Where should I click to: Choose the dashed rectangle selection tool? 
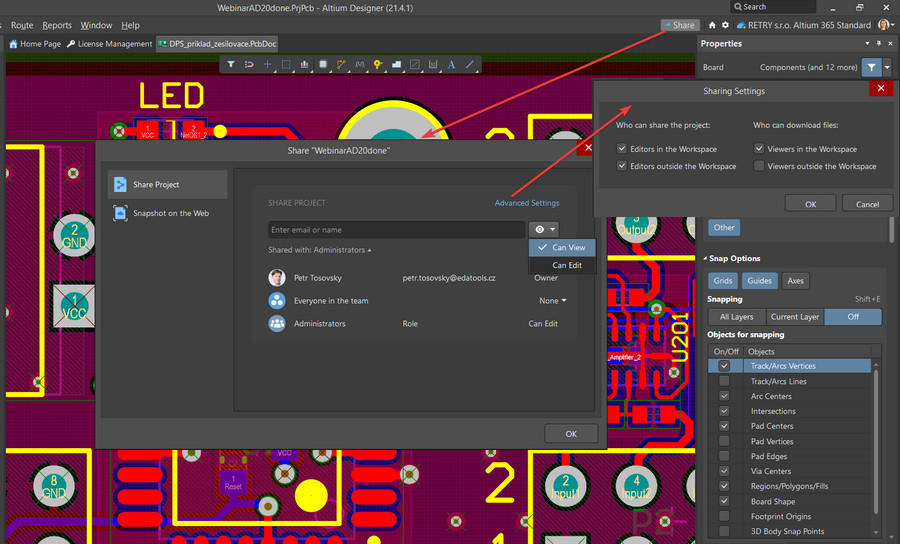286,64
